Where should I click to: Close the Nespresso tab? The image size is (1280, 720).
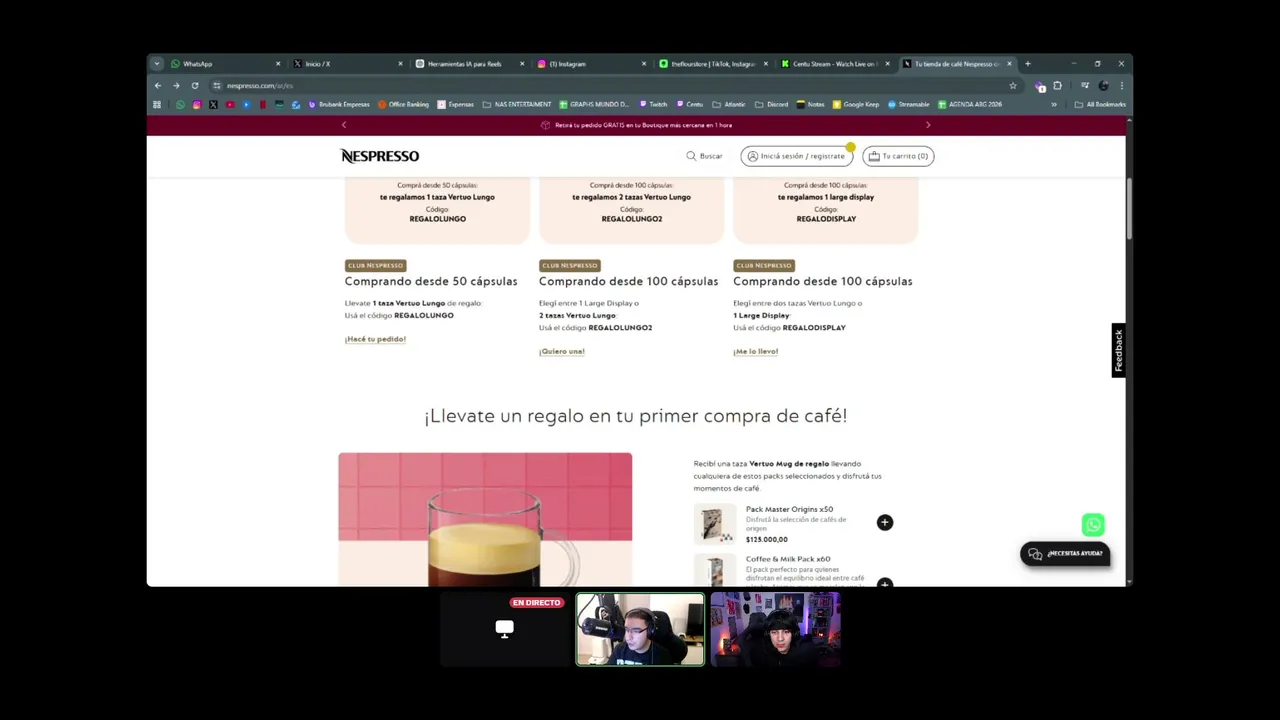pyautogui.click(x=1009, y=64)
